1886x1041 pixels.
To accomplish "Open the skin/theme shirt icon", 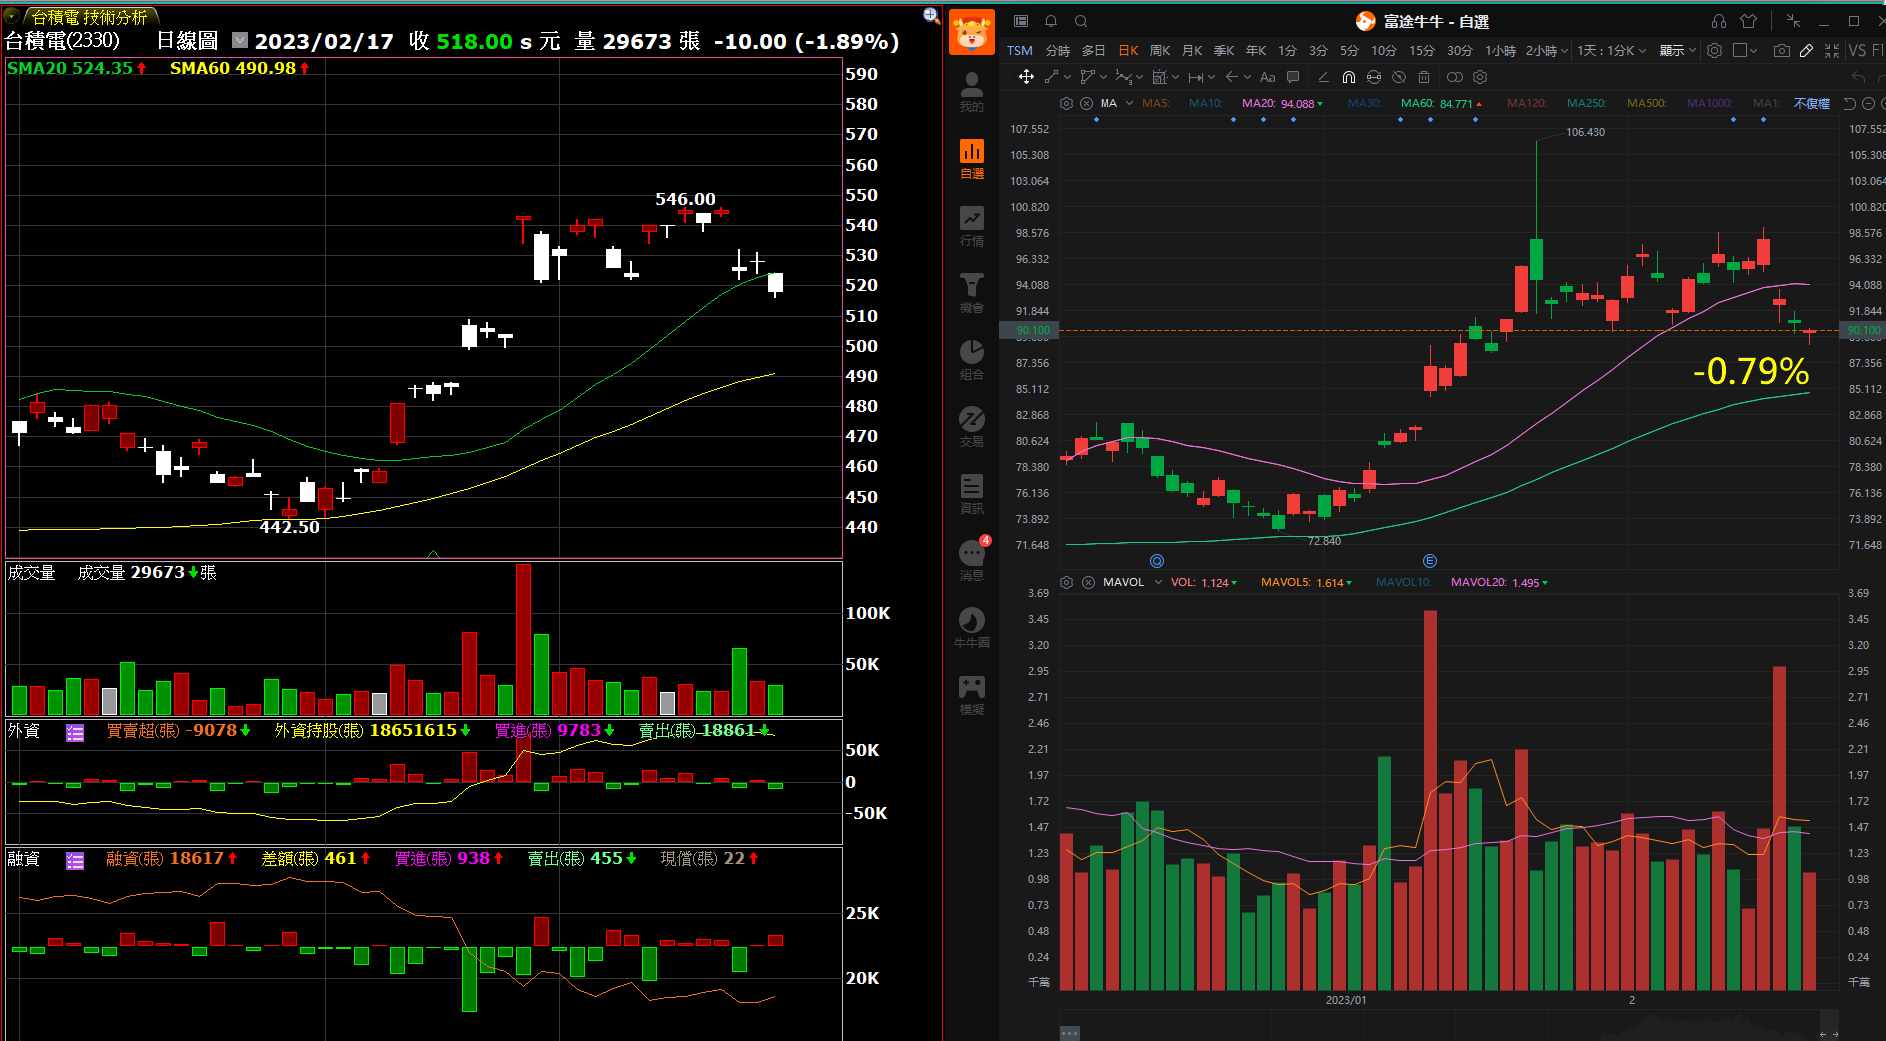I will (x=1748, y=21).
